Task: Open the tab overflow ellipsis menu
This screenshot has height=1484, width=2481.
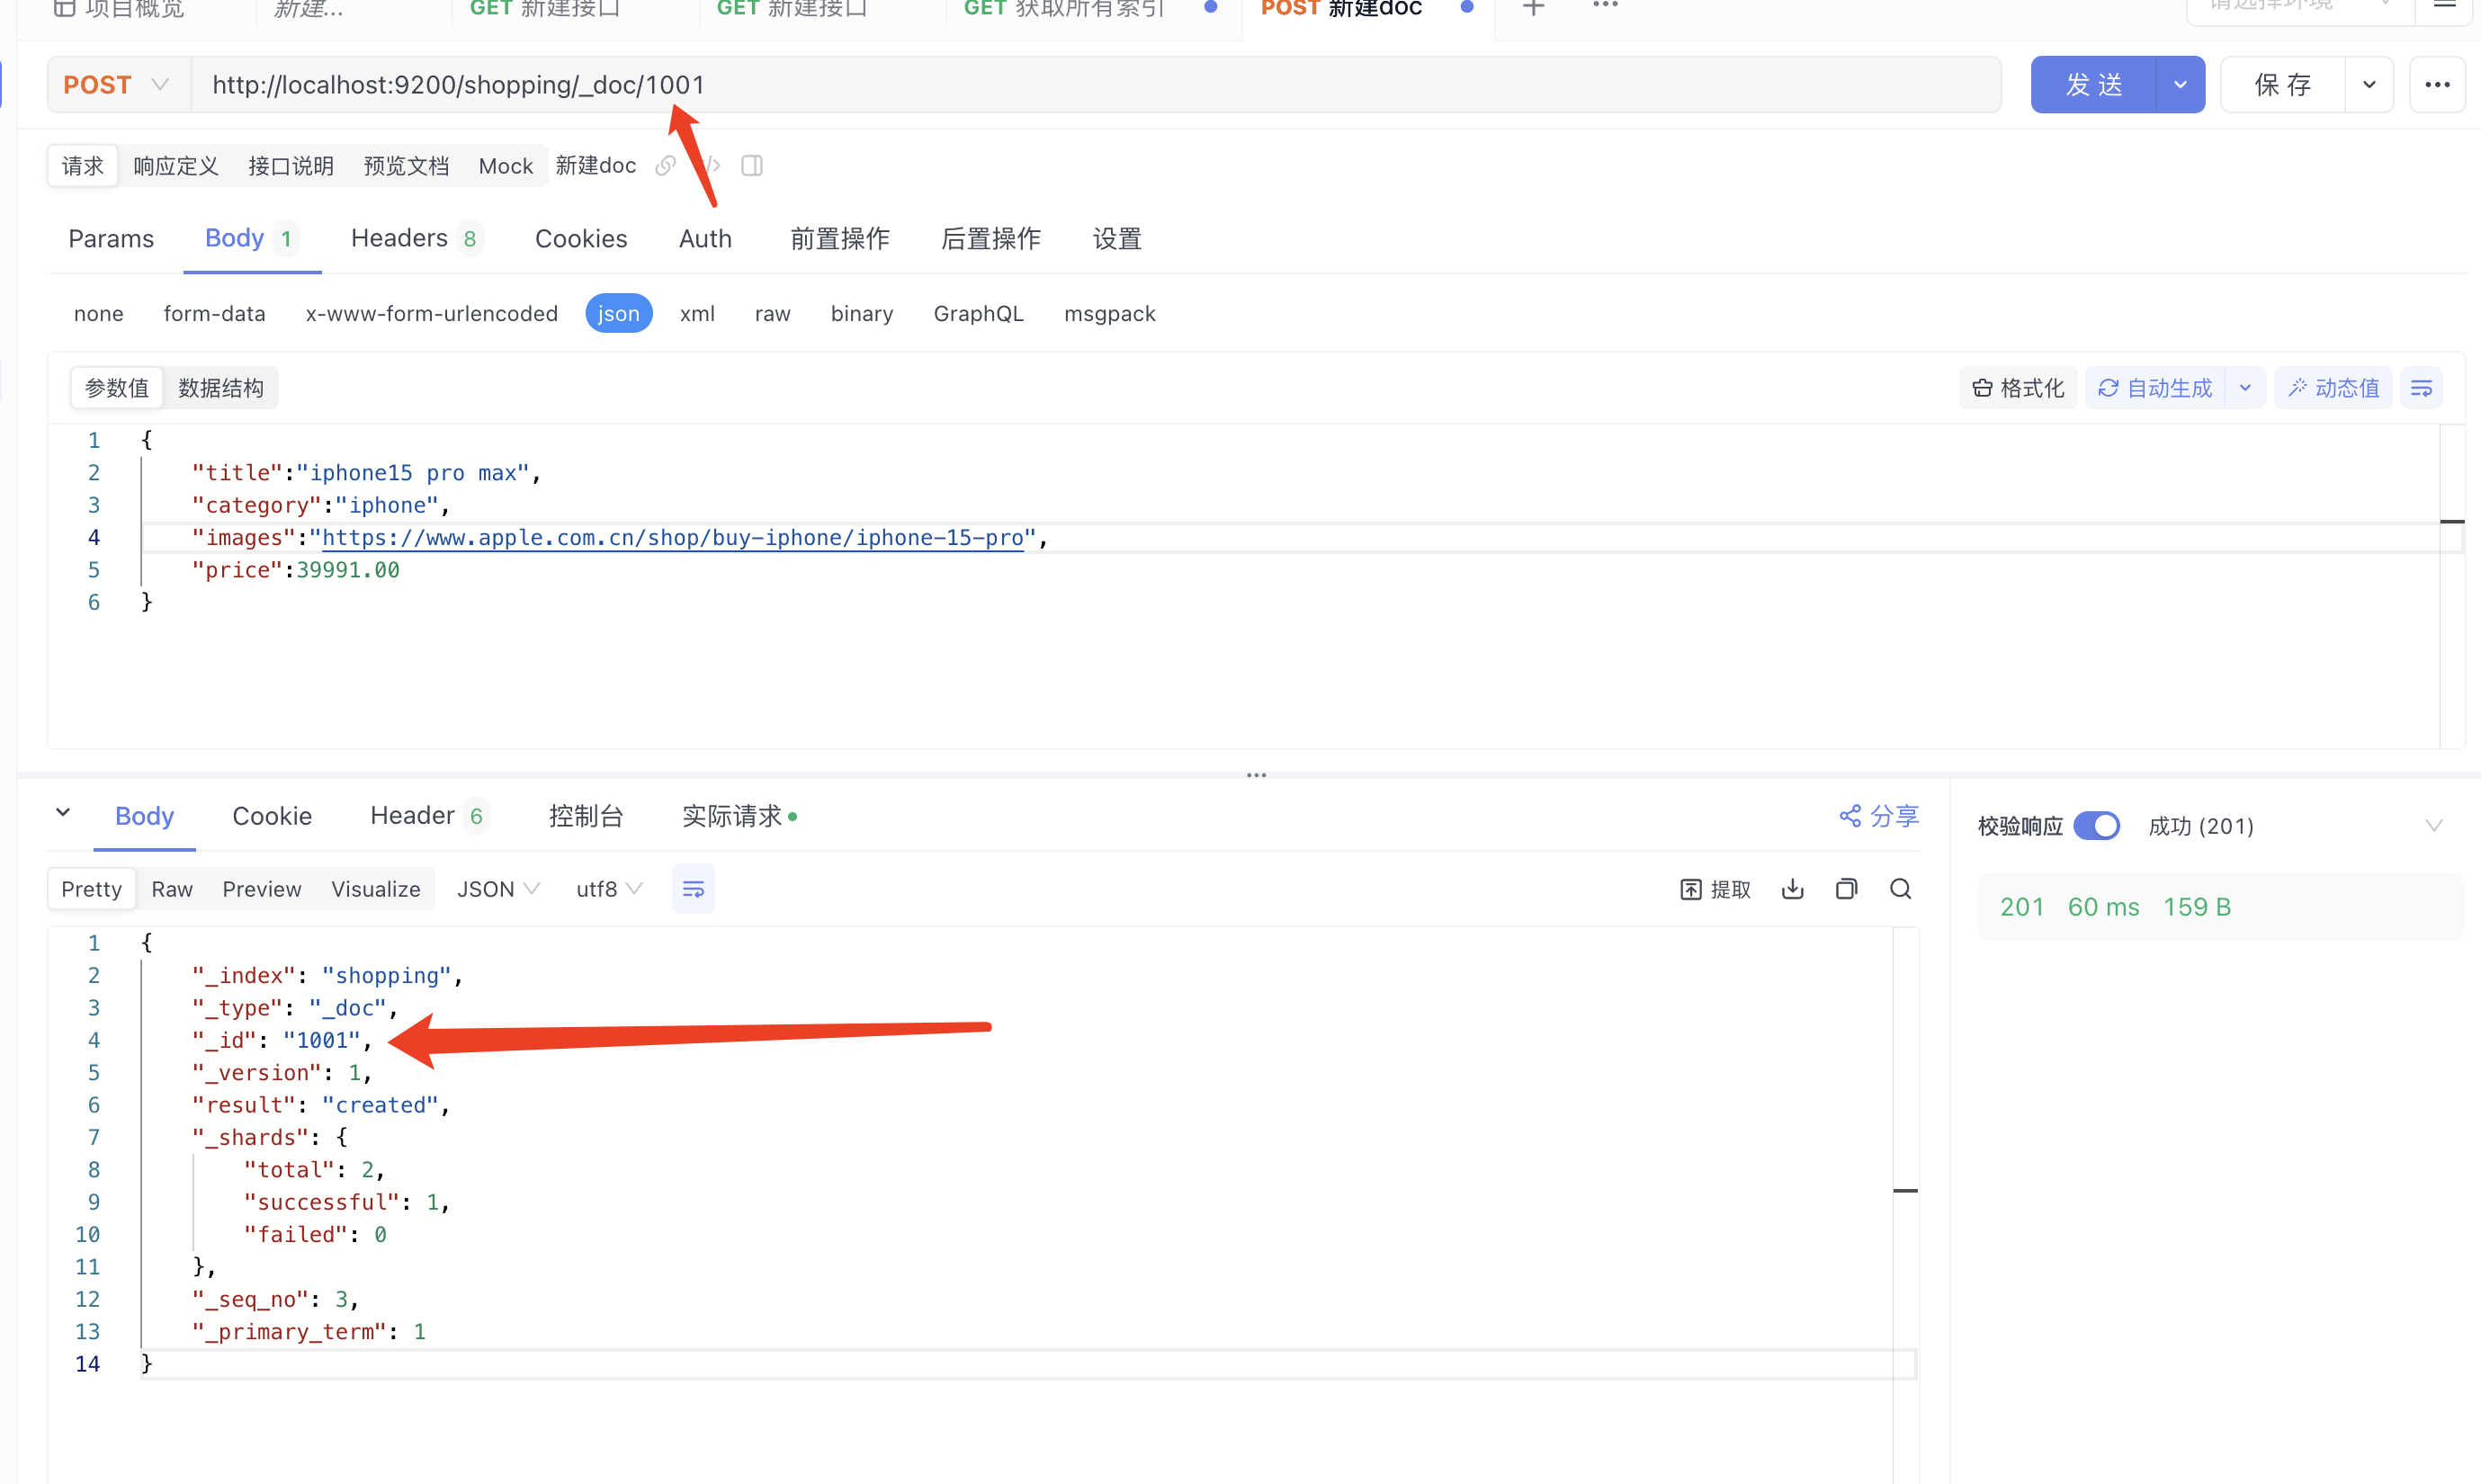Action: [x=1605, y=6]
